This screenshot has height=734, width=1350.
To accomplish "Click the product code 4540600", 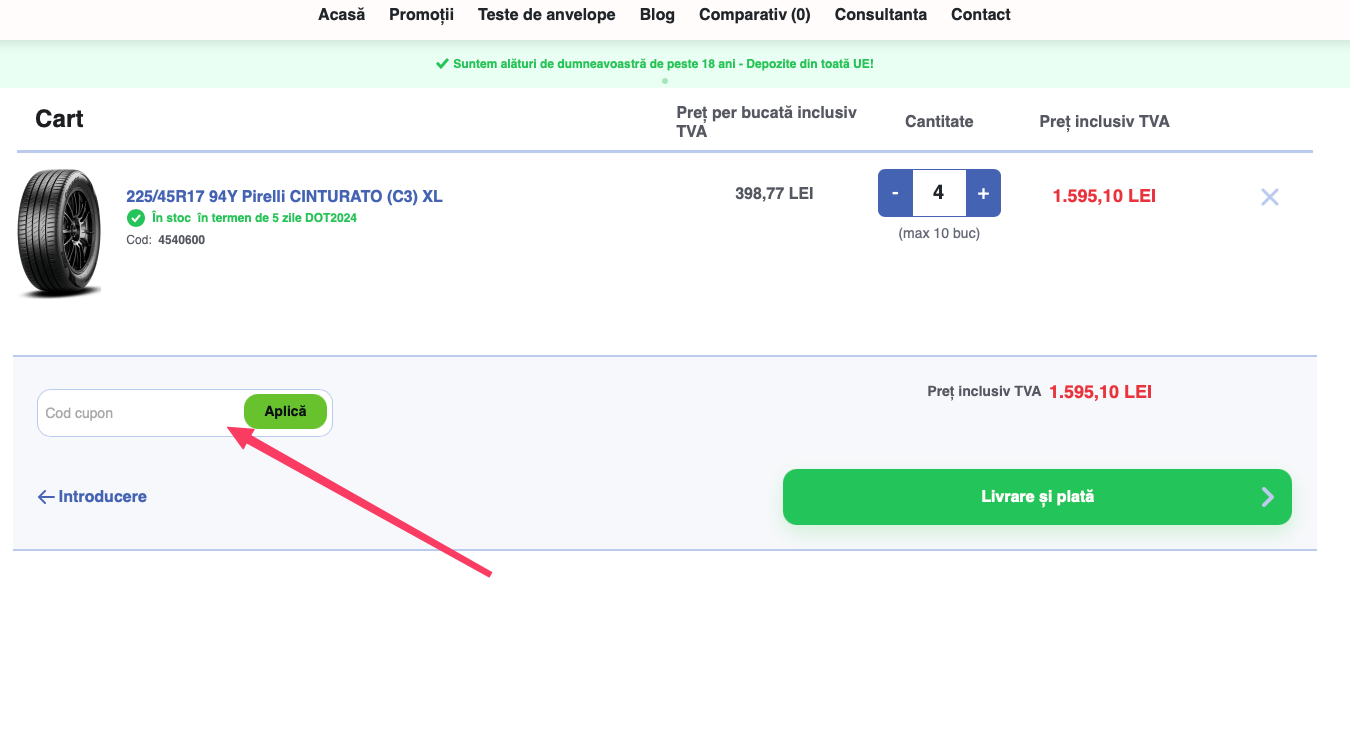I will pos(181,240).
